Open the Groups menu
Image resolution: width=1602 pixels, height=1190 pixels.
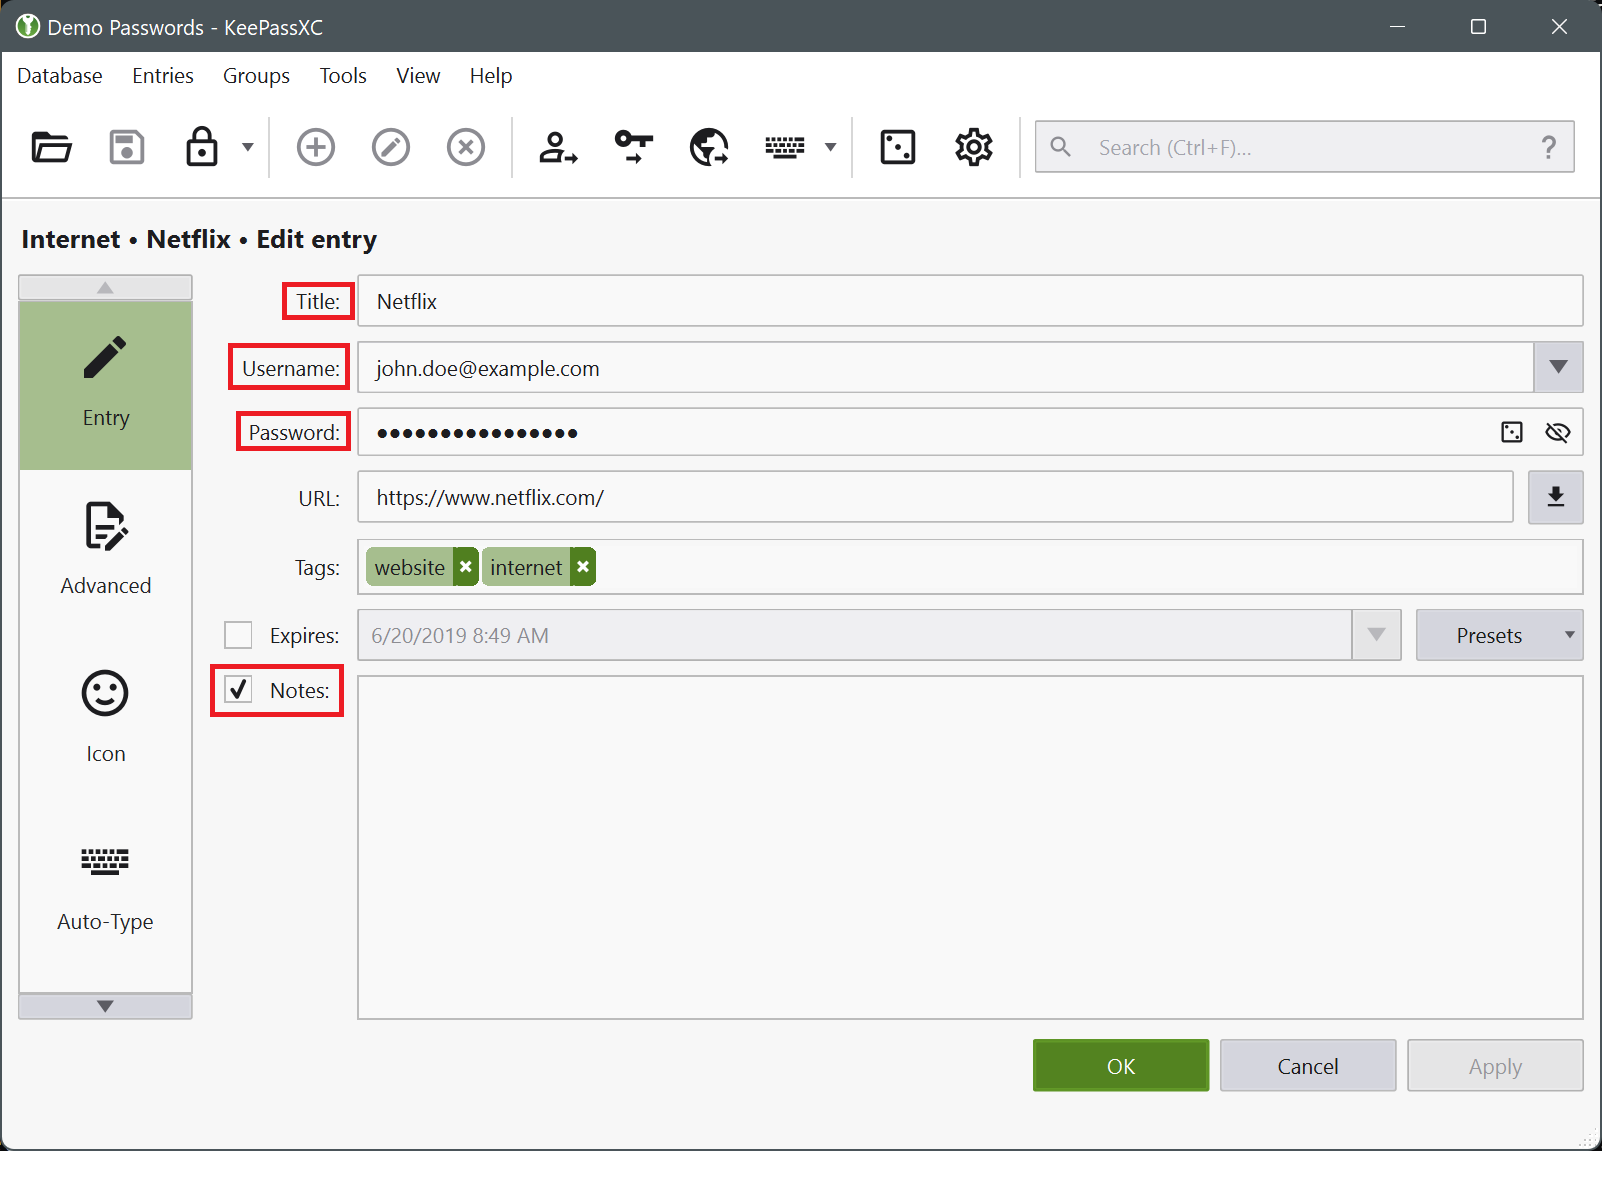coord(256,76)
